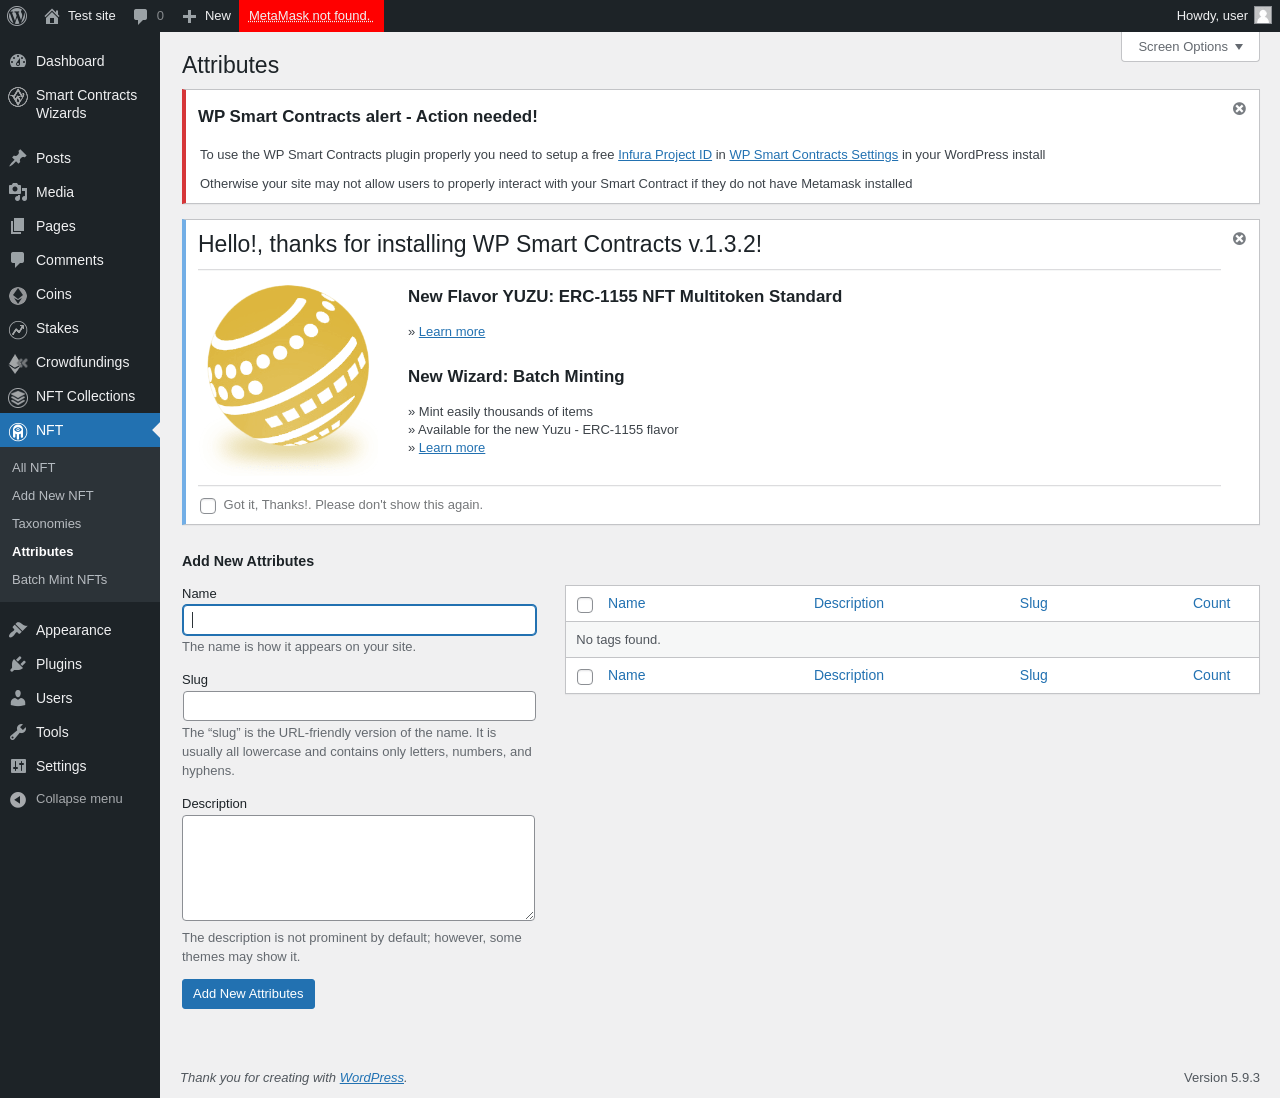This screenshot has height=1098, width=1280.
Task: Open Learn more link under Batch Minting
Action: 452,448
